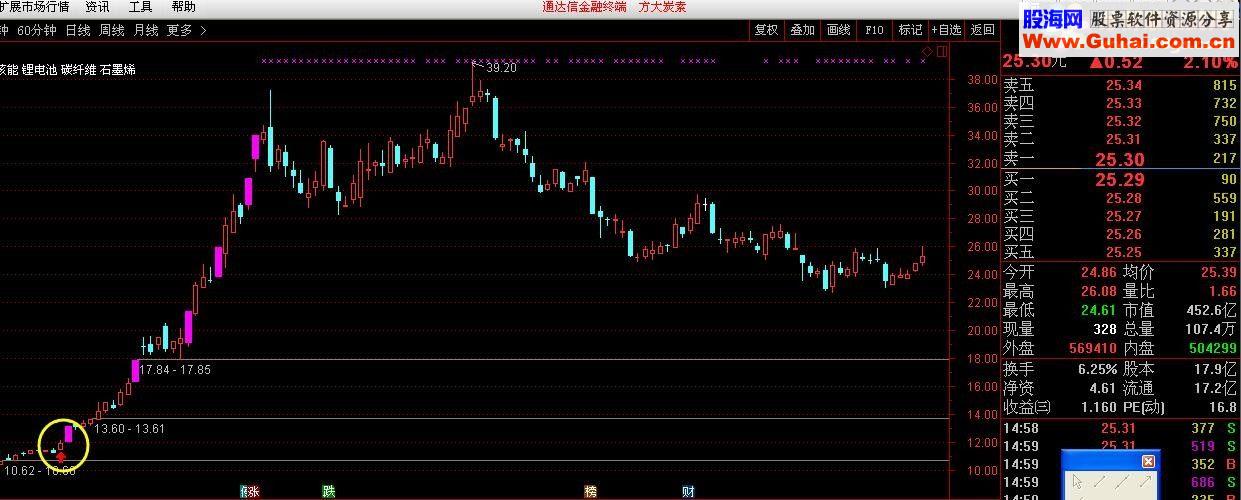The width and height of the screenshot is (1241, 500).
Task: Click the 财 marker at the chart bottom
Action: point(688,491)
